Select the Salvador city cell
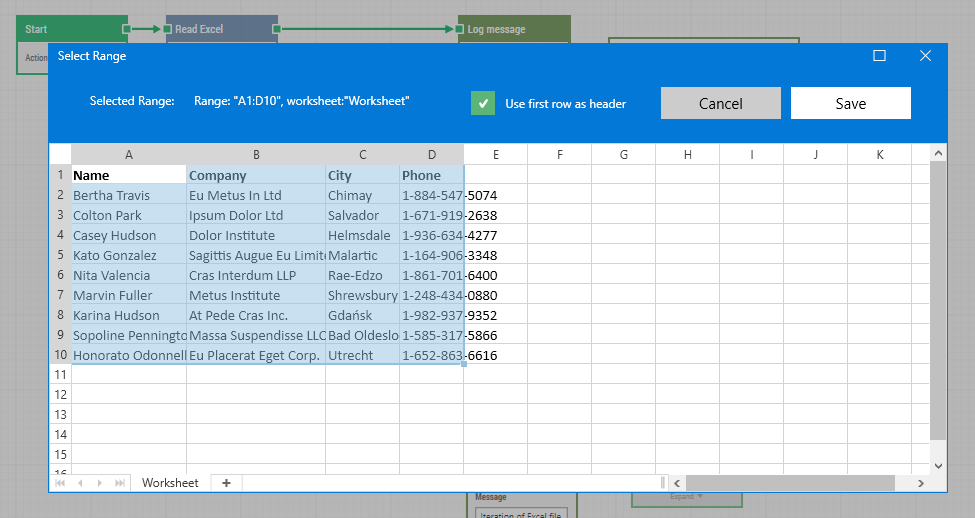This screenshot has height=518, width=975. click(363, 215)
